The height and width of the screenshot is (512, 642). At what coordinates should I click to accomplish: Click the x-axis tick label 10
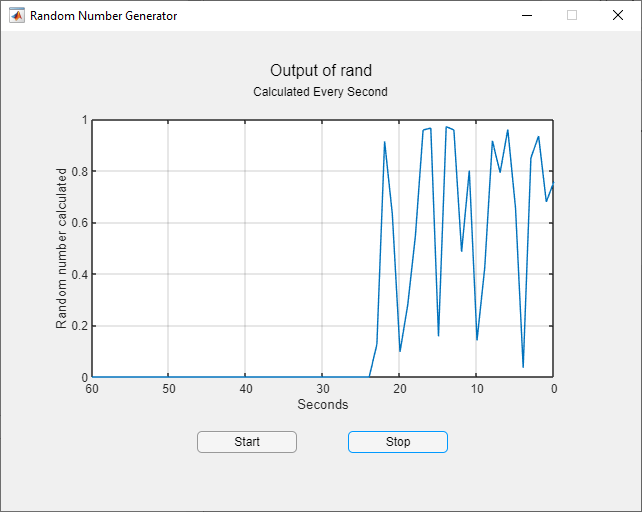tap(477, 389)
